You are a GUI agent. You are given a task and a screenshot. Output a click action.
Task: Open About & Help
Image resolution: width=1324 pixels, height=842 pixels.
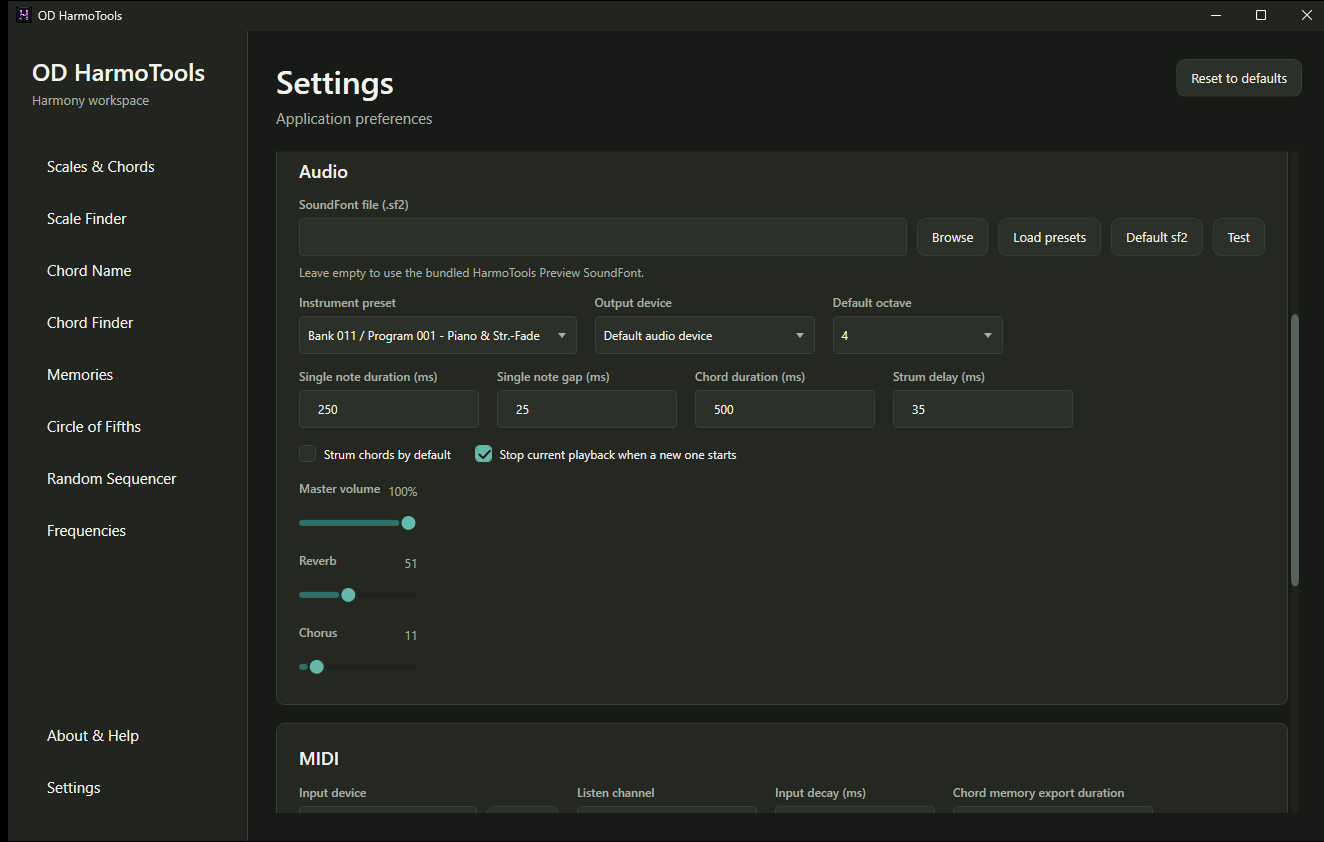click(x=93, y=736)
